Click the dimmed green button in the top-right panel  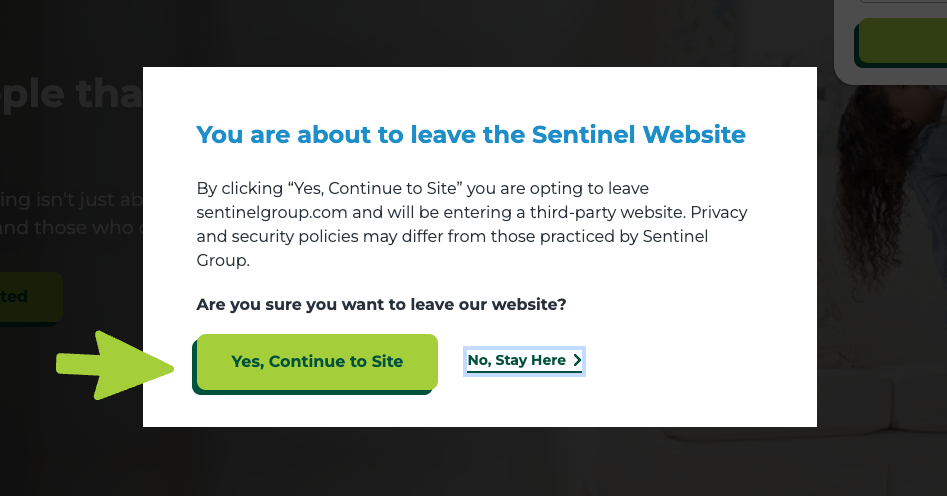[900, 42]
